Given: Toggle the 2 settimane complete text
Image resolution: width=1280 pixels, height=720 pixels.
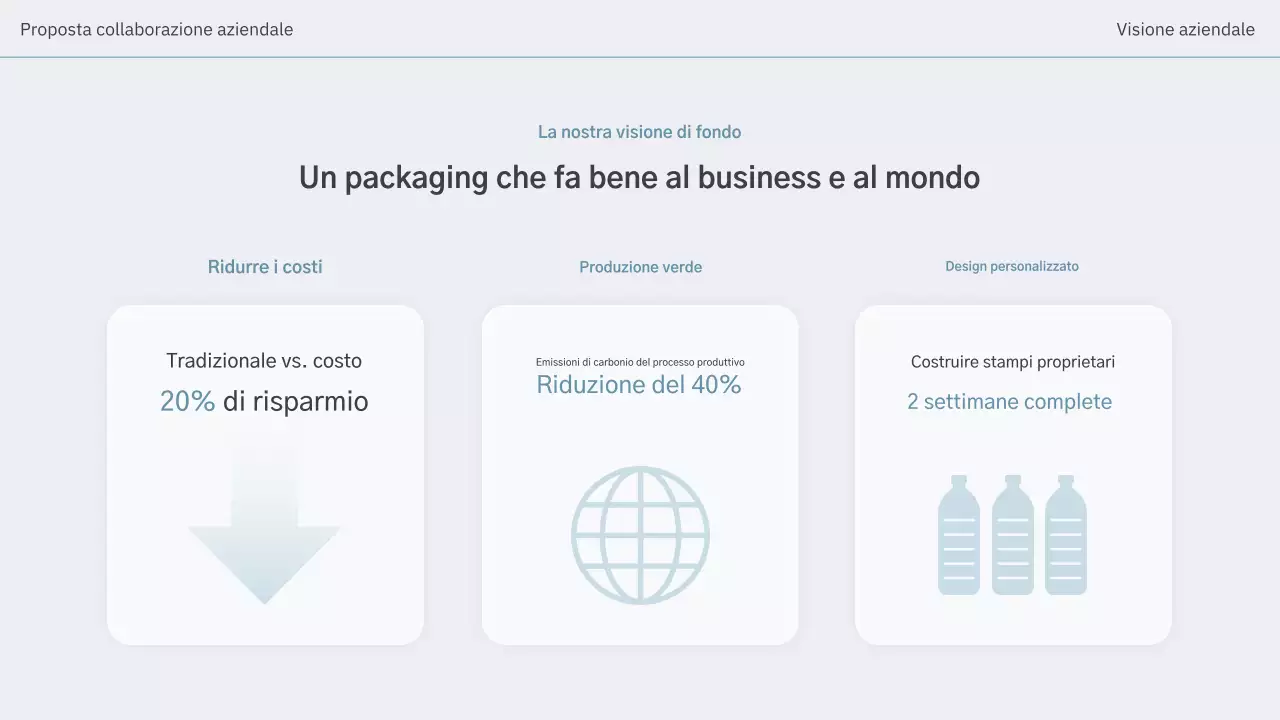Looking at the screenshot, I should pyautogui.click(x=1009, y=401).
